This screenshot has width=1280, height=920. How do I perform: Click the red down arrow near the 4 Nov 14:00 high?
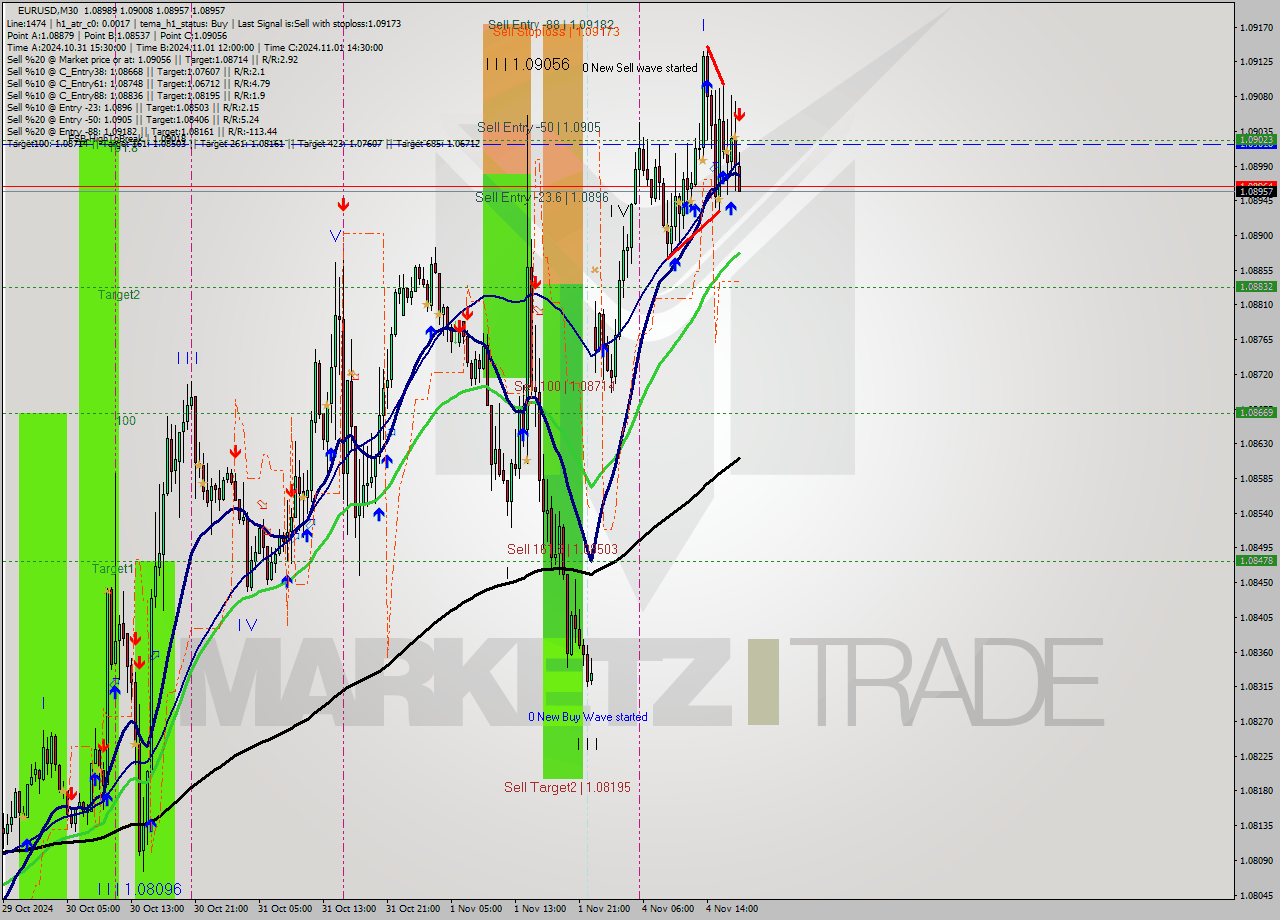point(739,114)
